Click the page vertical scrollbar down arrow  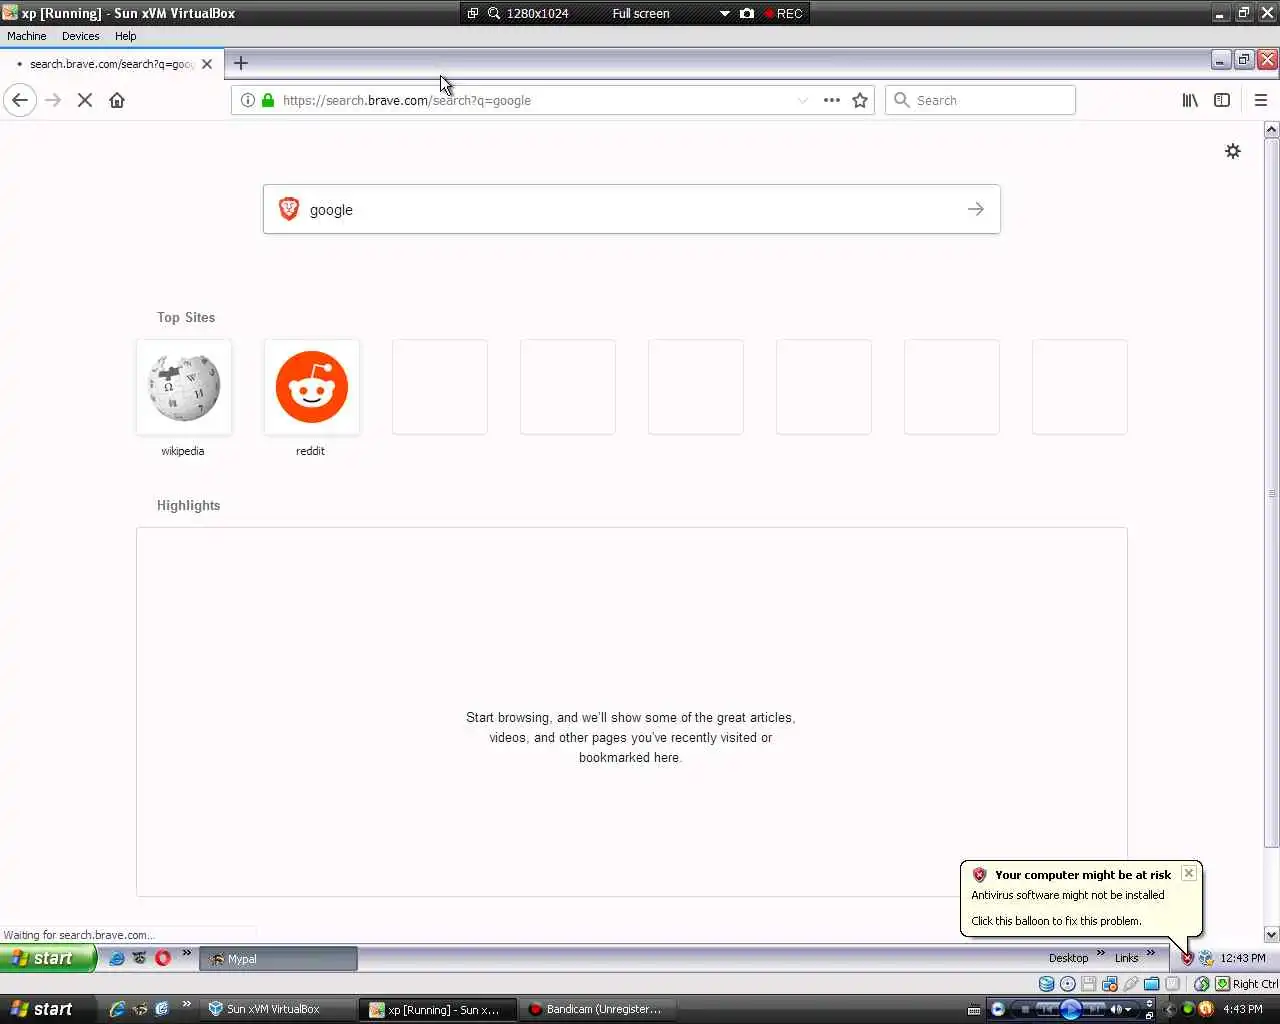pos(1271,935)
